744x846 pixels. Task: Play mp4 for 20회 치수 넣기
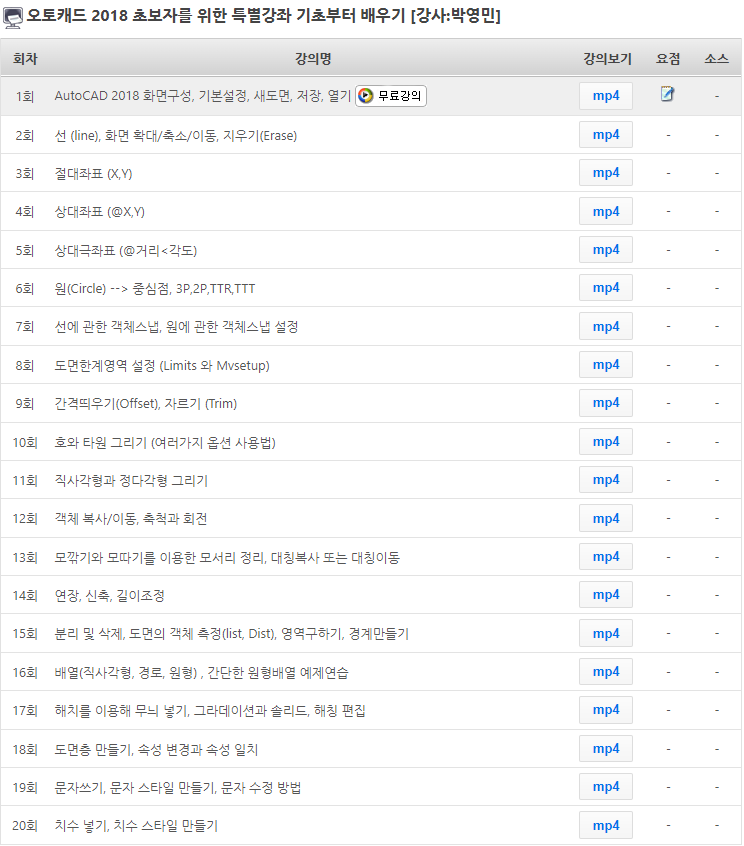[606, 825]
